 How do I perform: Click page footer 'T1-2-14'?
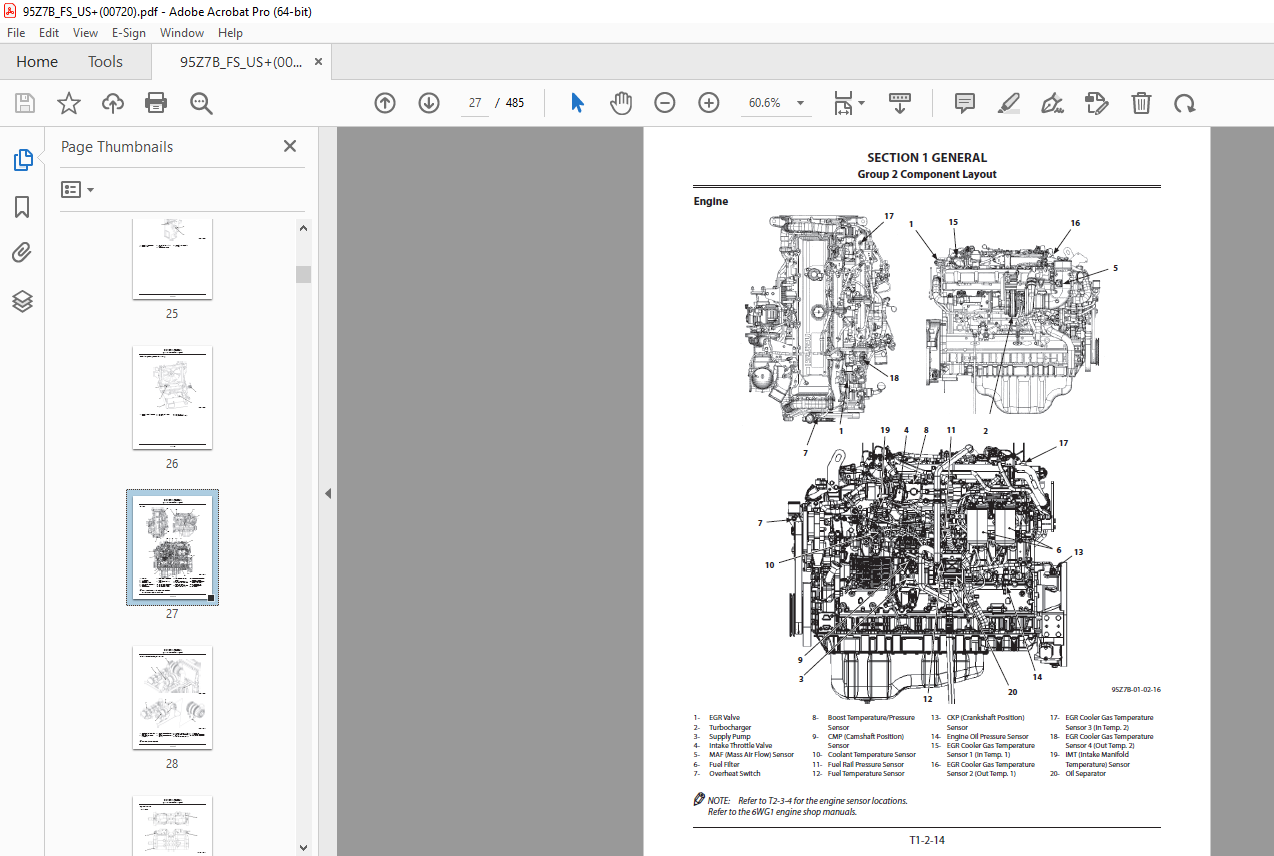point(927,840)
